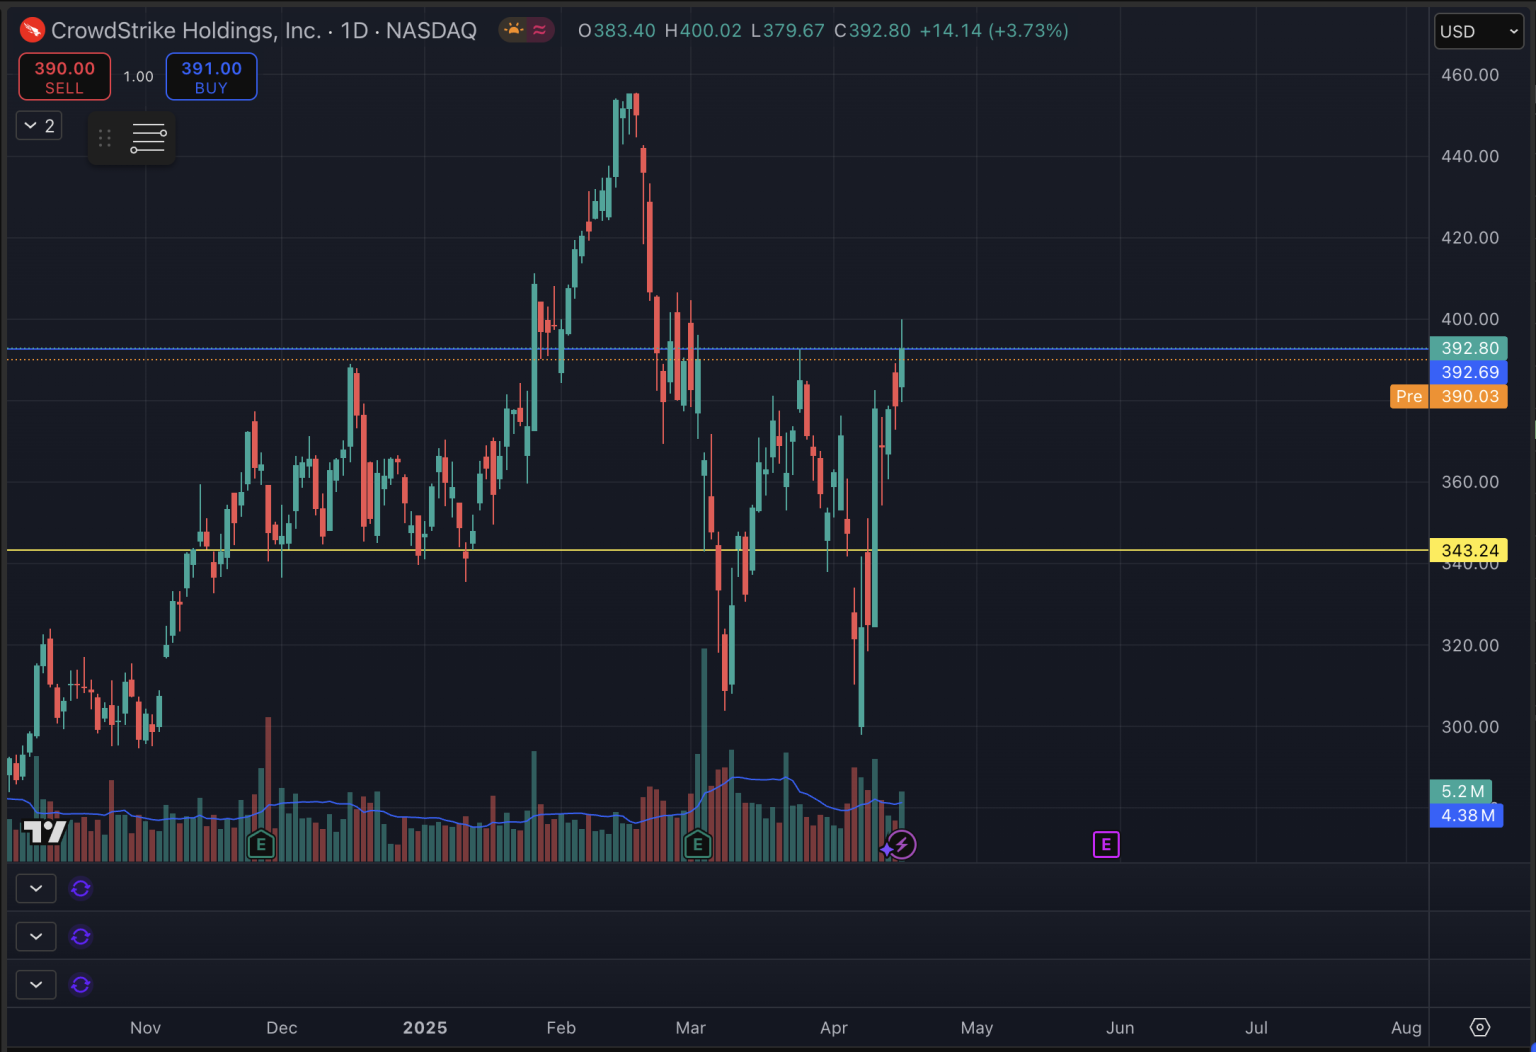Expand the bottom-most collapsed indicator pane
Image resolution: width=1536 pixels, height=1052 pixels.
click(35, 984)
